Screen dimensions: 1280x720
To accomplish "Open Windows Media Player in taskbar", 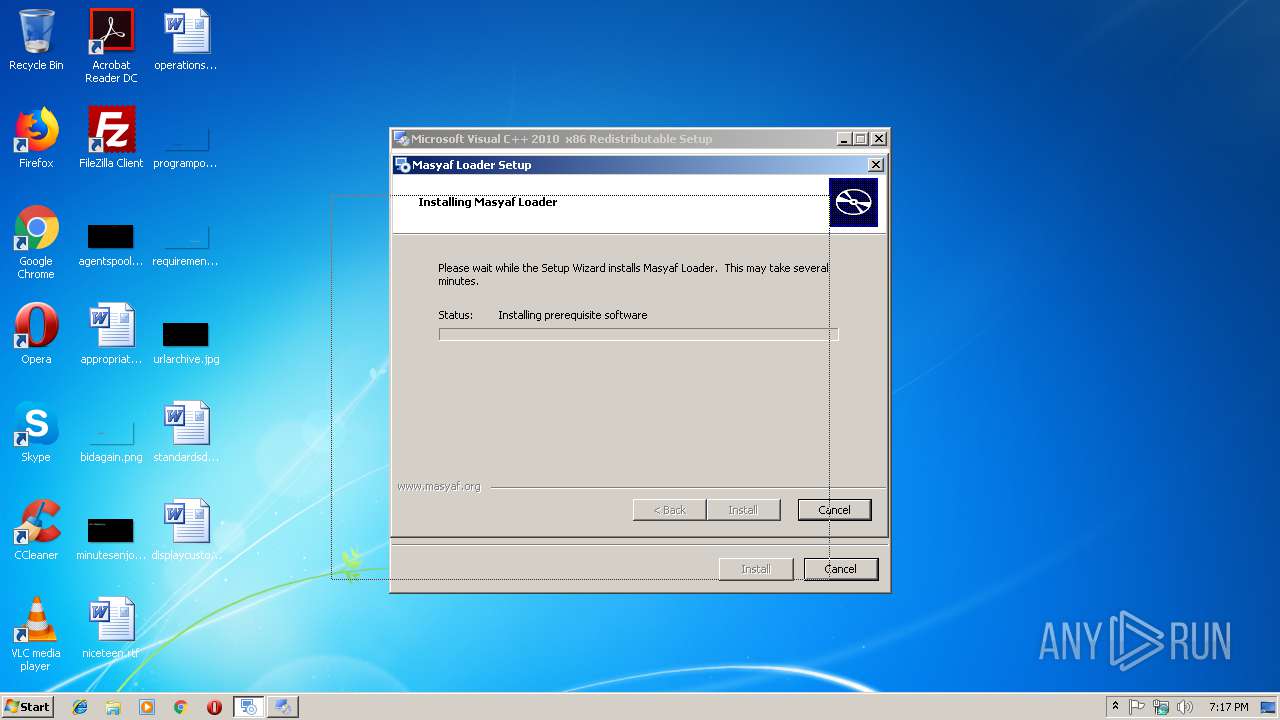I will [x=147, y=707].
